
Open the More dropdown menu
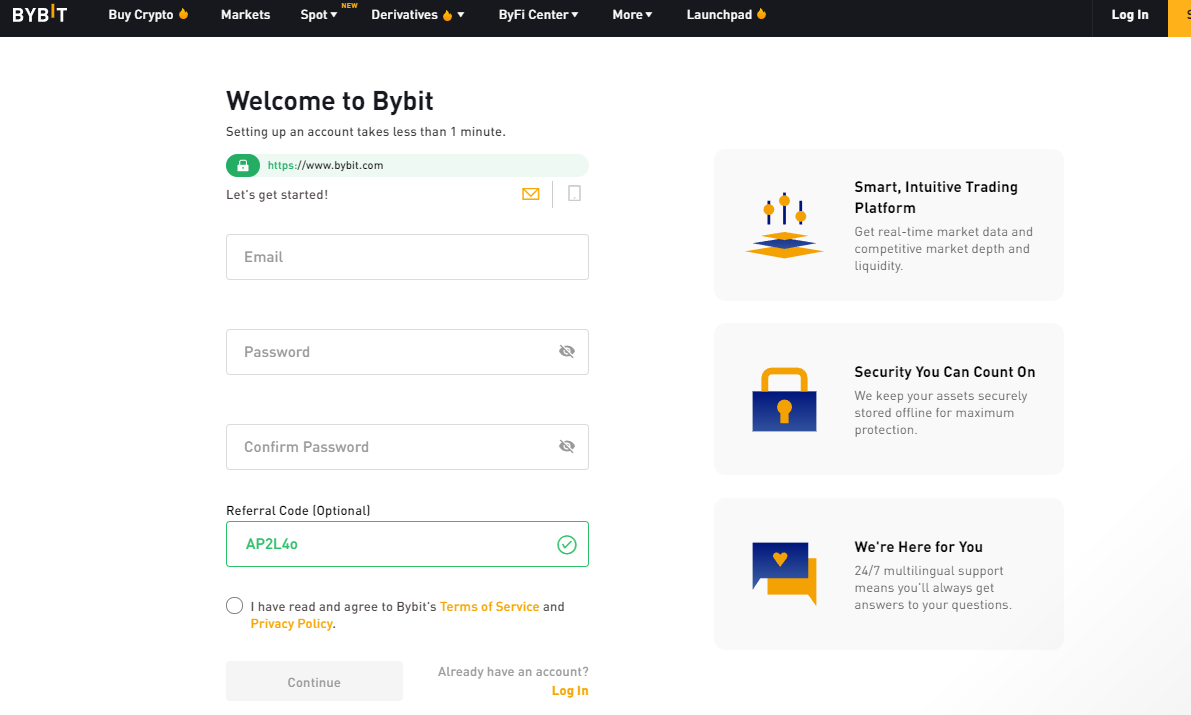click(632, 14)
